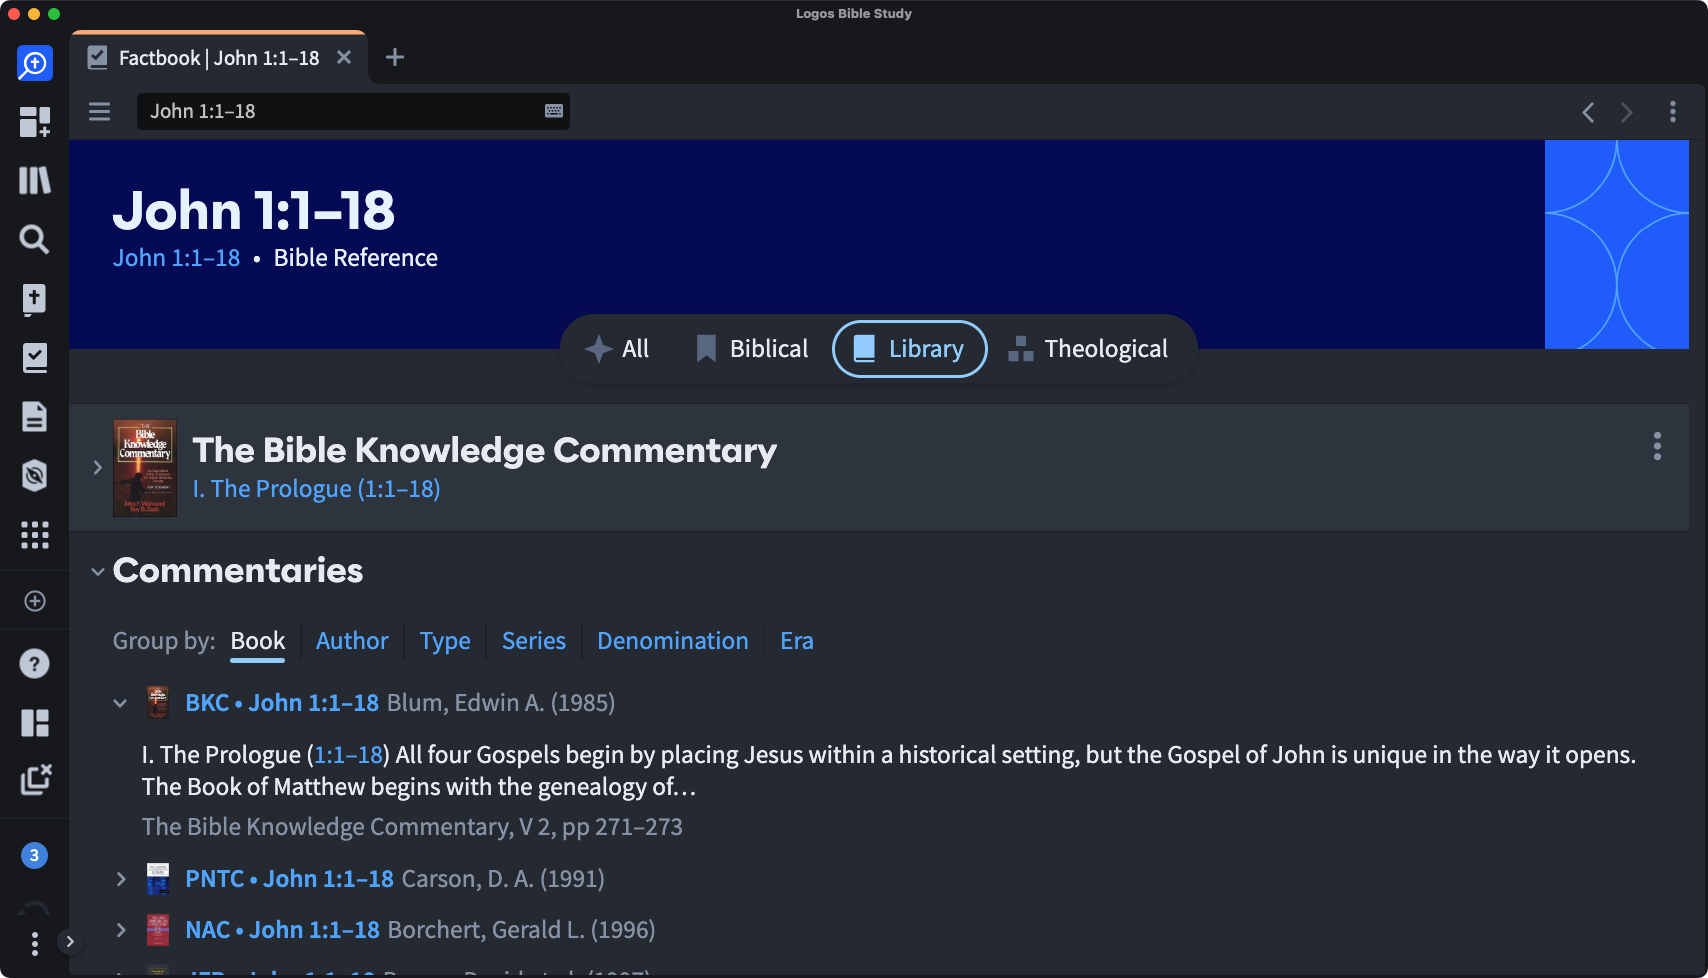Expand the PNTC John 1:1–18 entry

coord(121,879)
